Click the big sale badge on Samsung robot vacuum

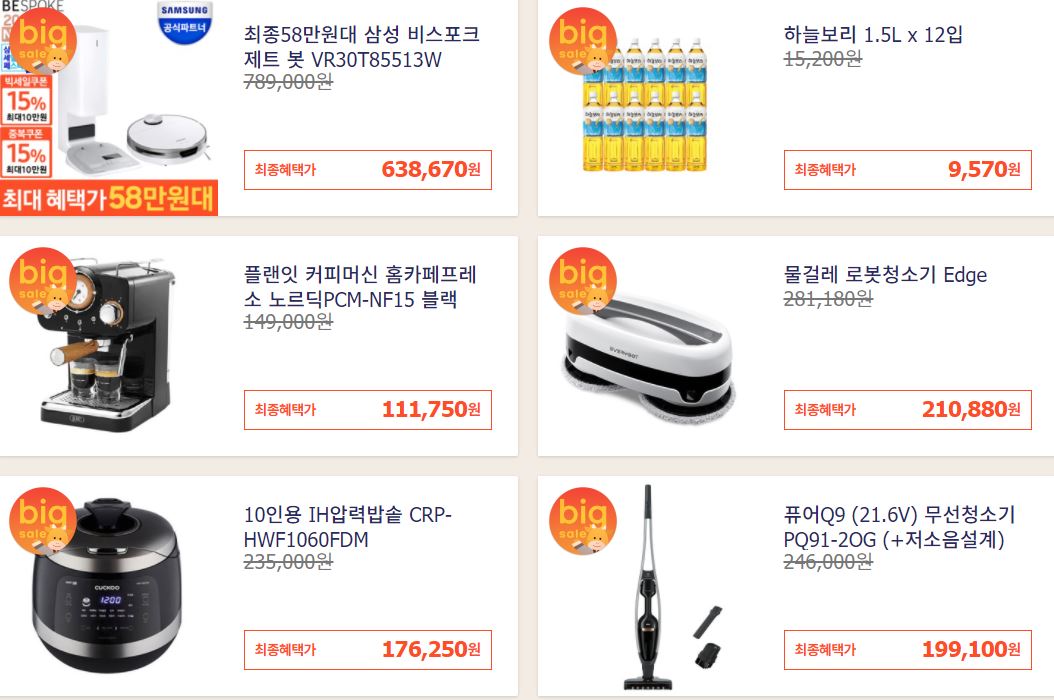(x=42, y=41)
